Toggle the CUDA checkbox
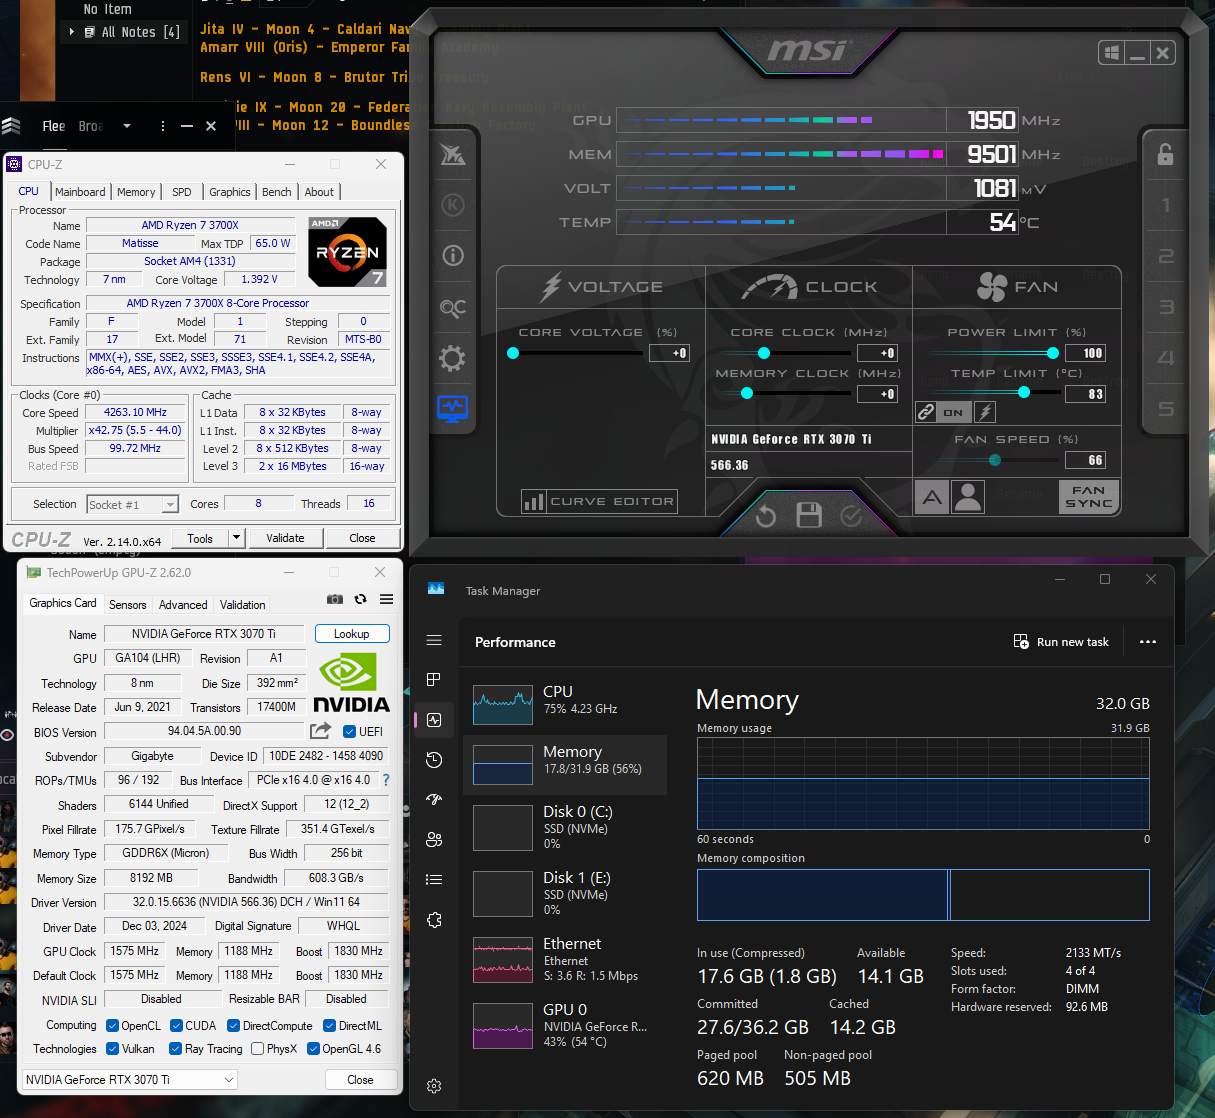Image resolution: width=1215 pixels, height=1118 pixels. point(176,1026)
